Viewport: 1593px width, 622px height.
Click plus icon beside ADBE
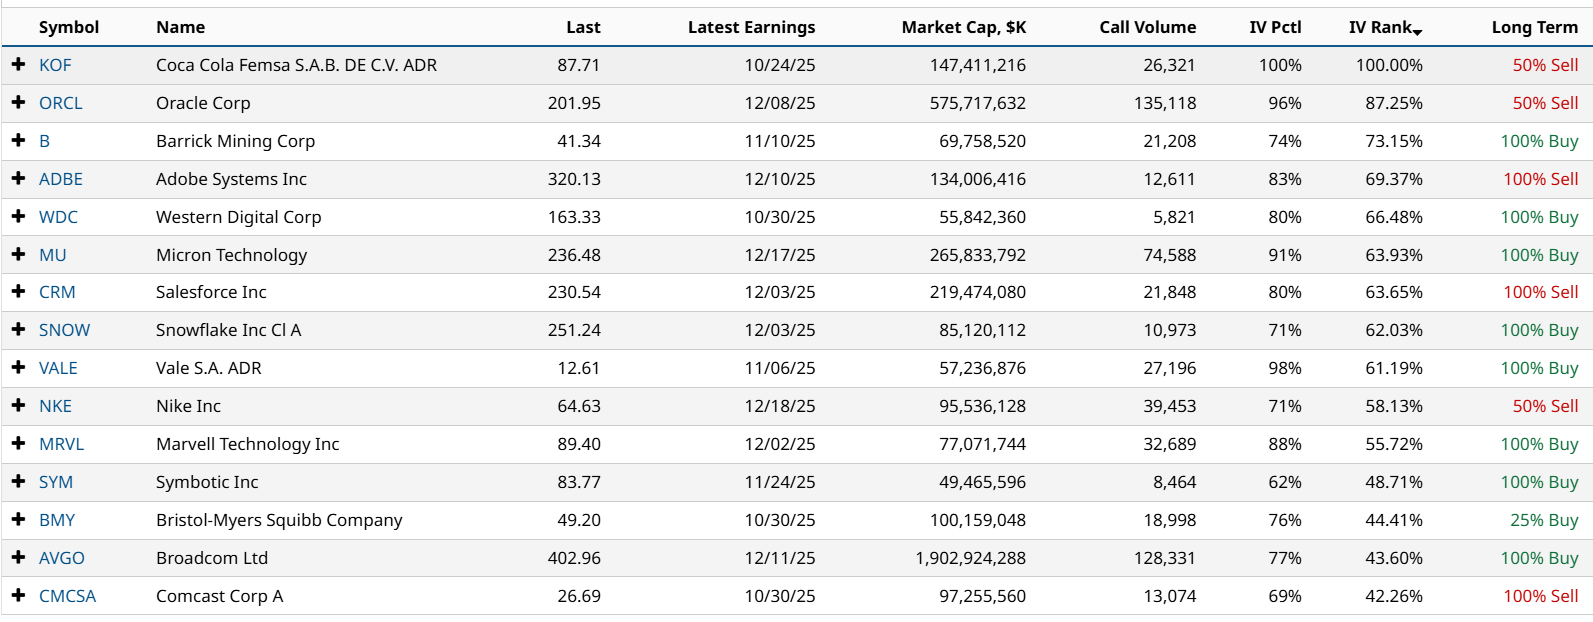(x=18, y=178)
